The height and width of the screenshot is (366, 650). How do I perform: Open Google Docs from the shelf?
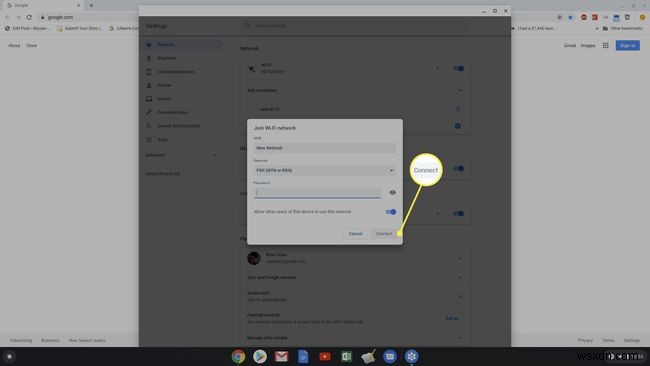(303, 356)
